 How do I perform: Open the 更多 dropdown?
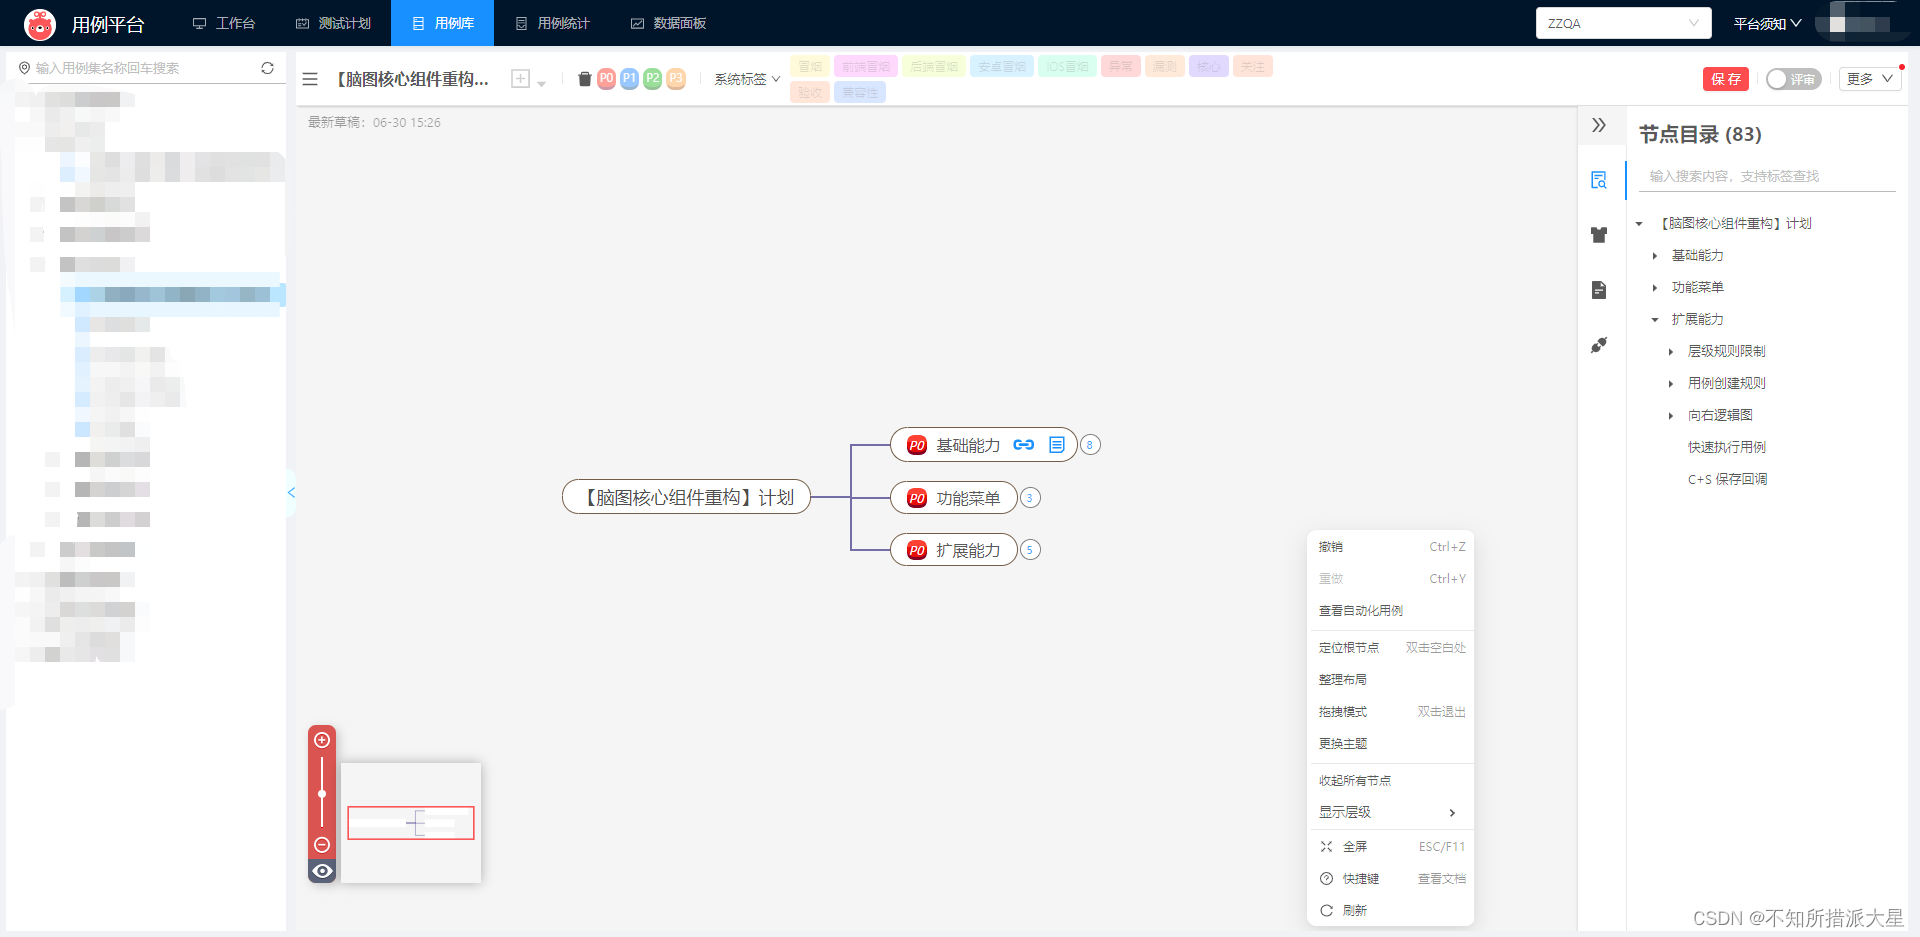[x=1869, y=79]
